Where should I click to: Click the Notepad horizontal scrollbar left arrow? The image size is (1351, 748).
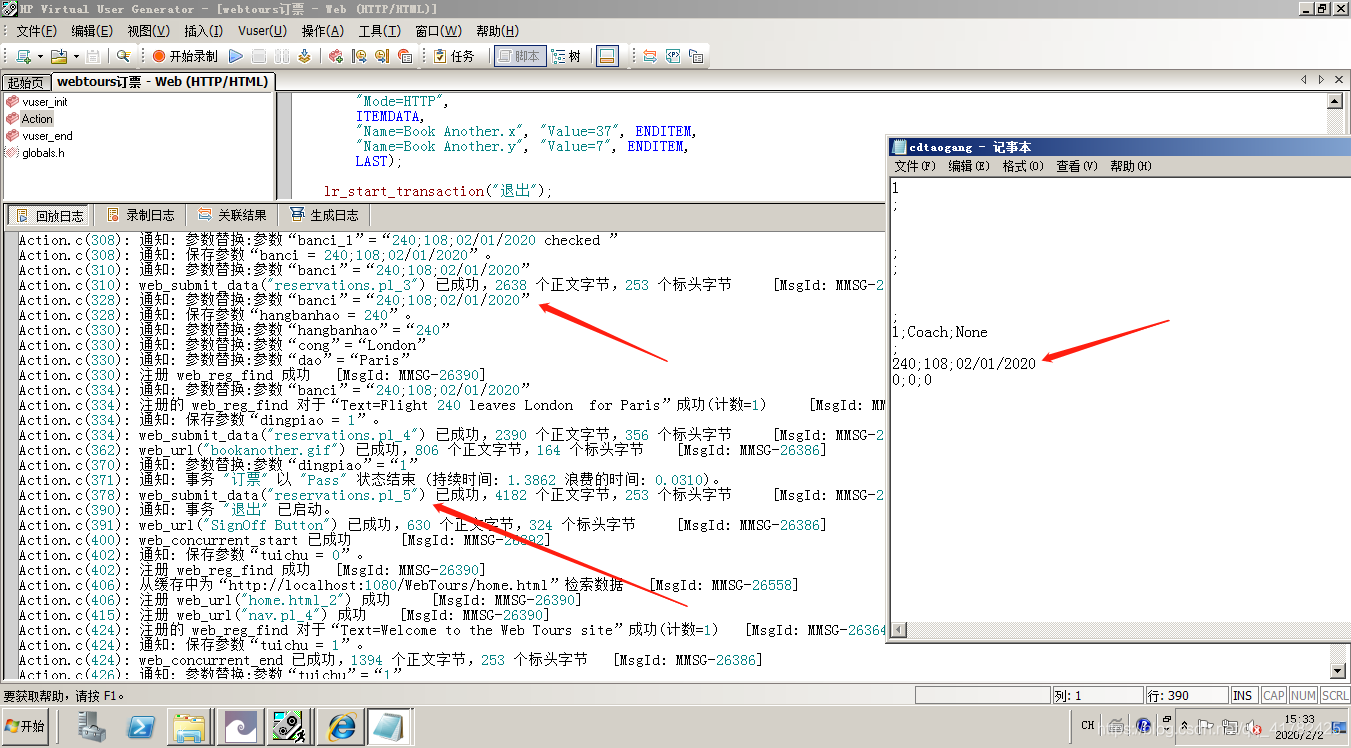click(x=898, y=630)
